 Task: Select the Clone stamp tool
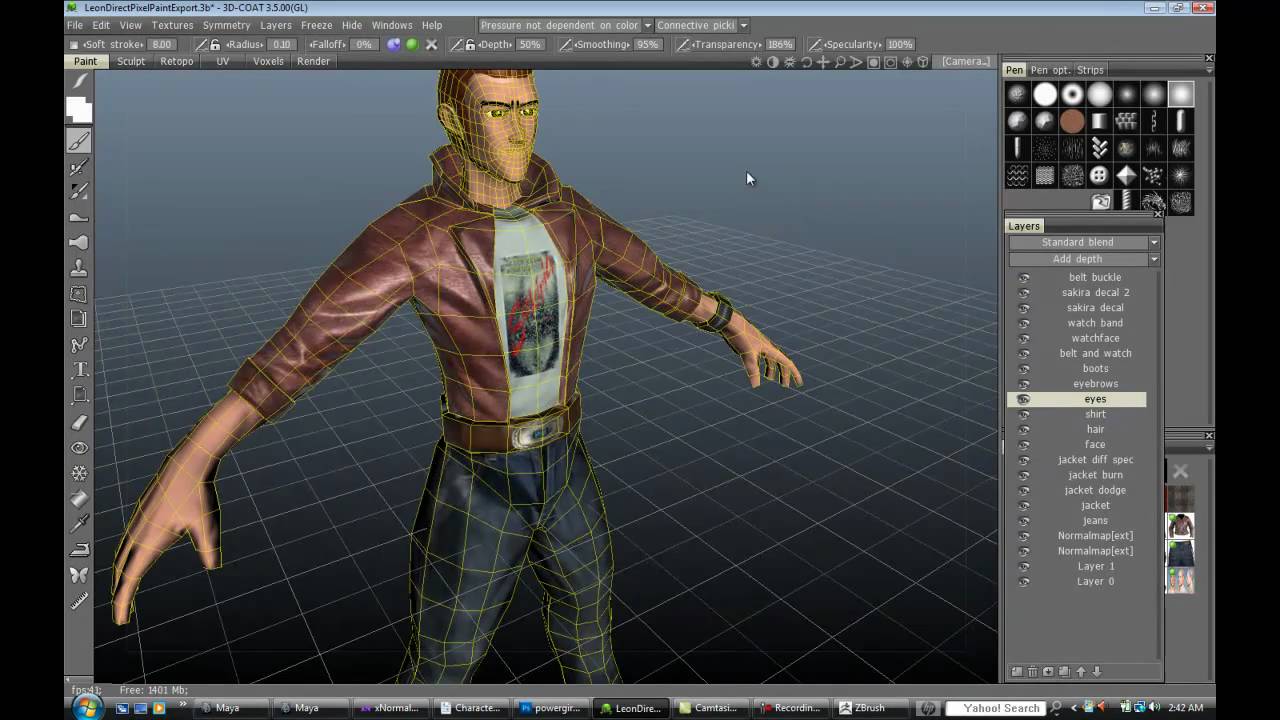pos(79,268)
